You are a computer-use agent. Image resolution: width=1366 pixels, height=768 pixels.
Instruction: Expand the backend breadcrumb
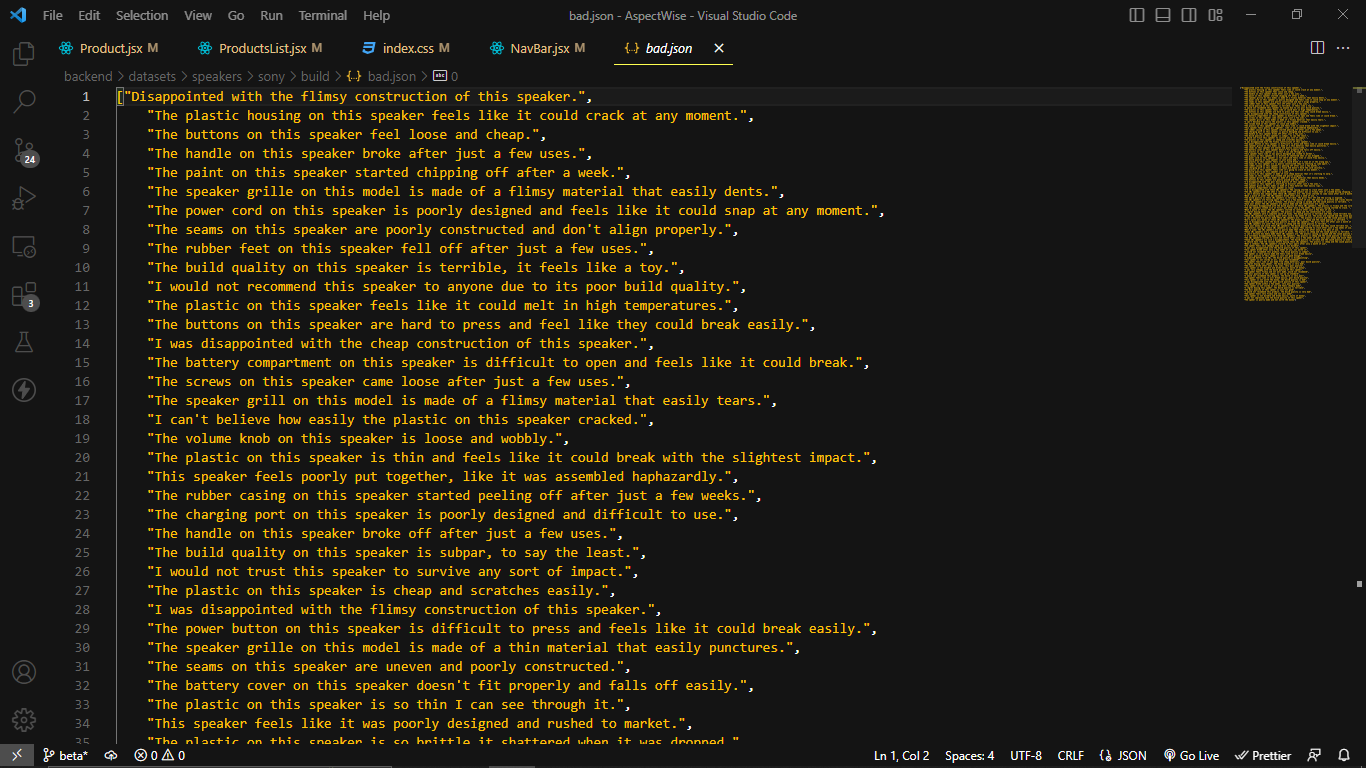(x=88, y=76)
